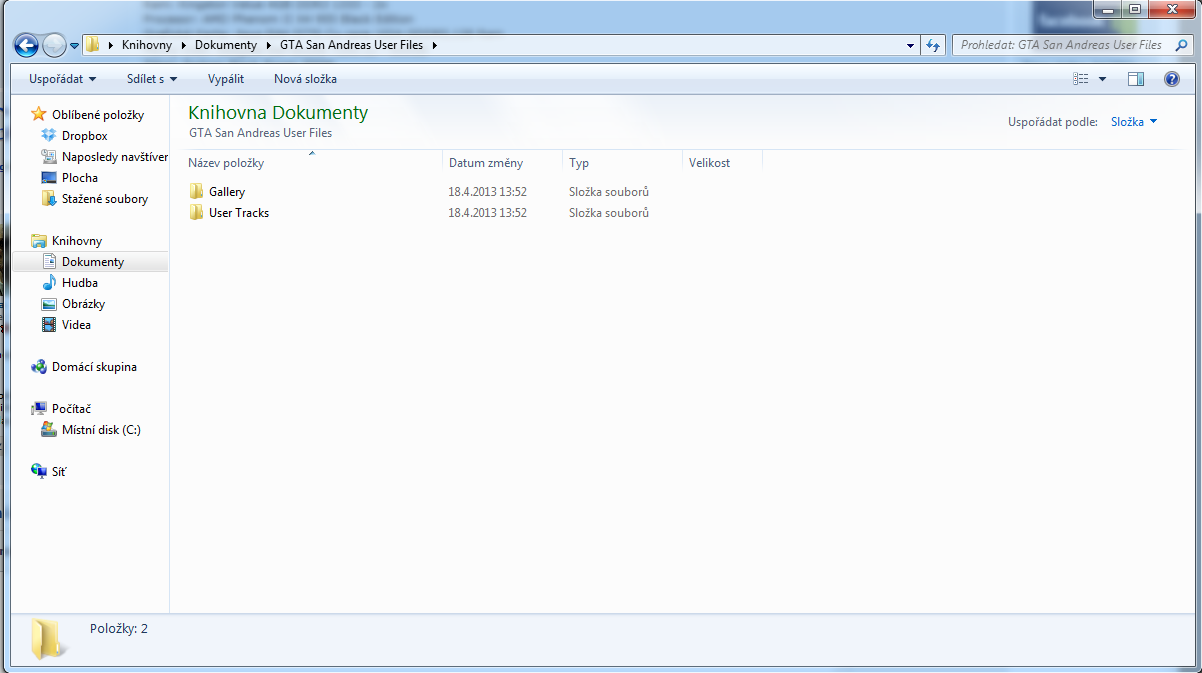Screen dimensions: 1202x673
Task: Click the Plocha desktop icon
Action: click(49, 177)
